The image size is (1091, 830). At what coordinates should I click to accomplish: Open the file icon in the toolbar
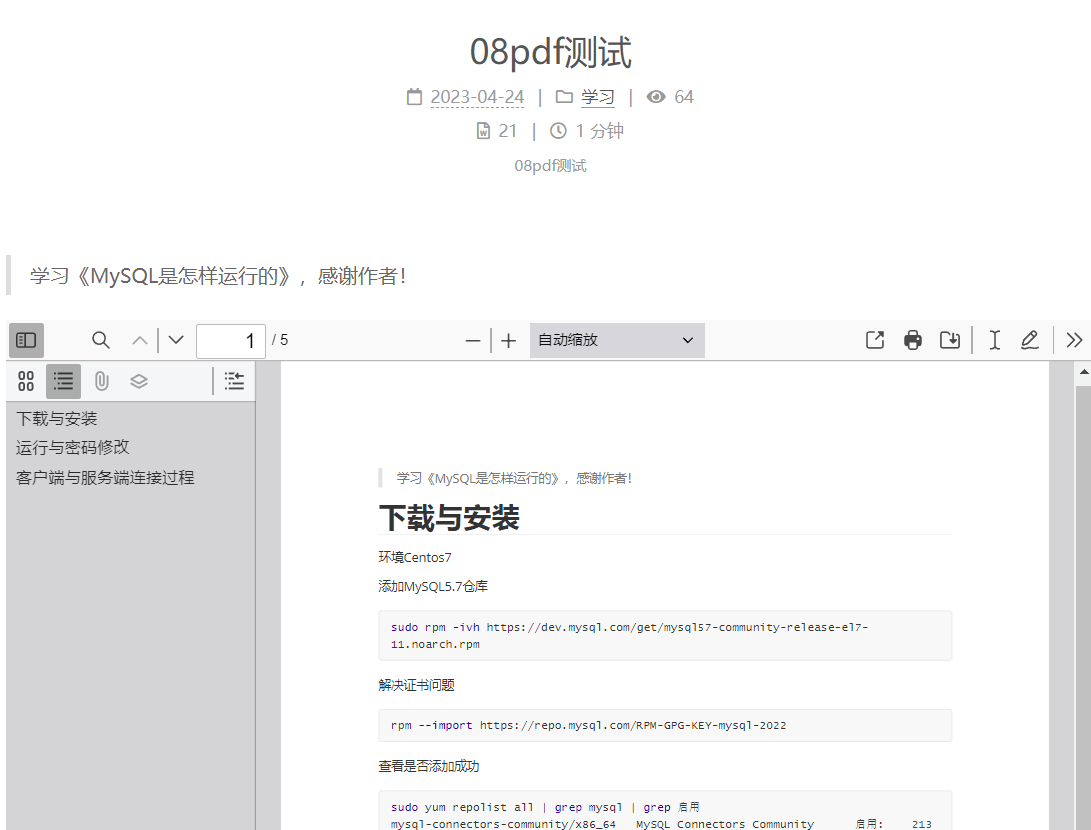[x=875, y=340]
